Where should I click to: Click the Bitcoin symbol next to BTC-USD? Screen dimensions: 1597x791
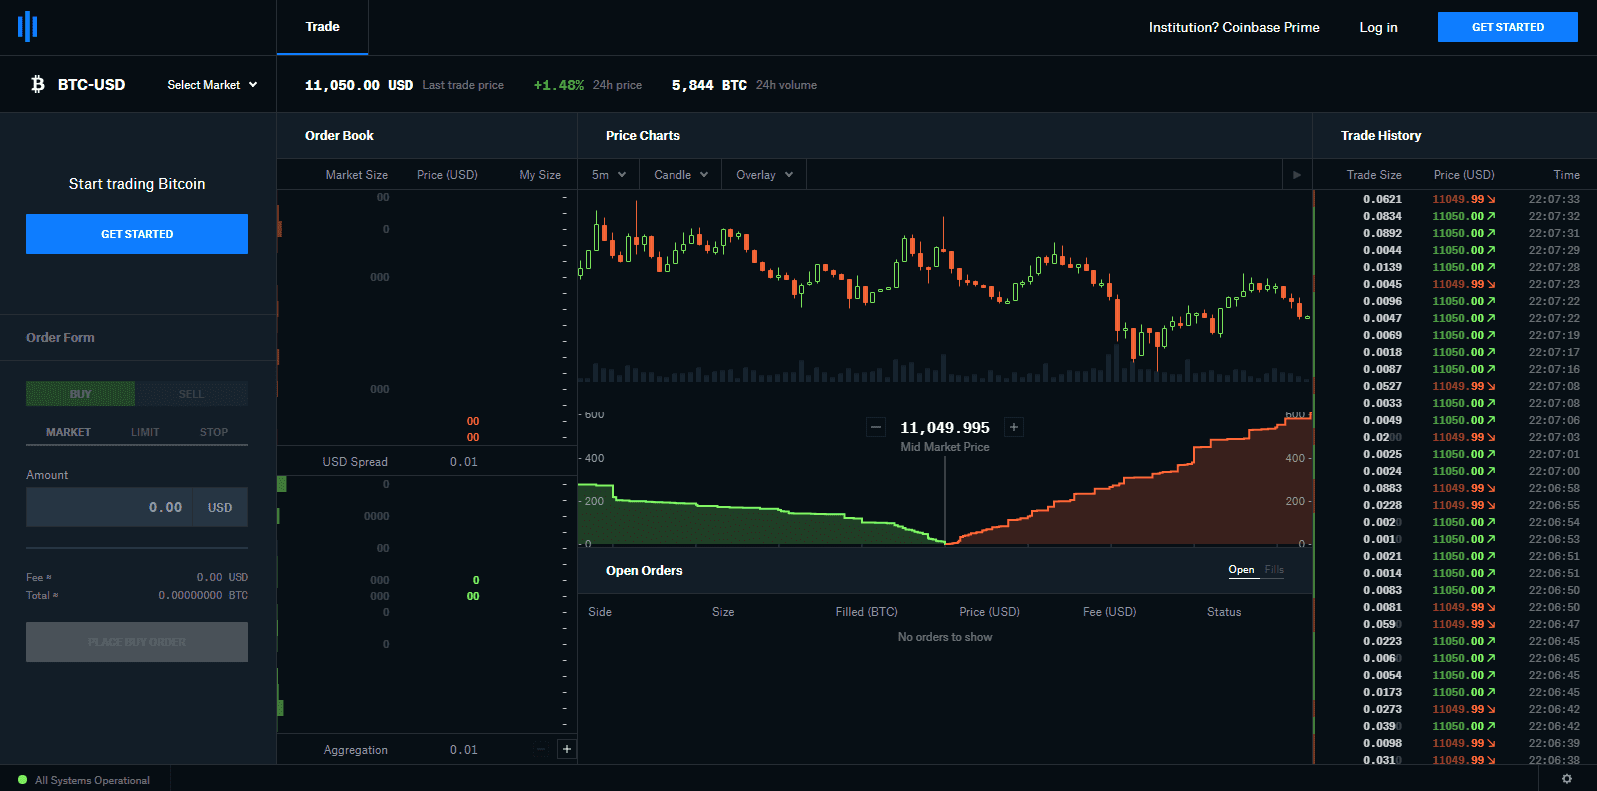(x=38, y=85)
